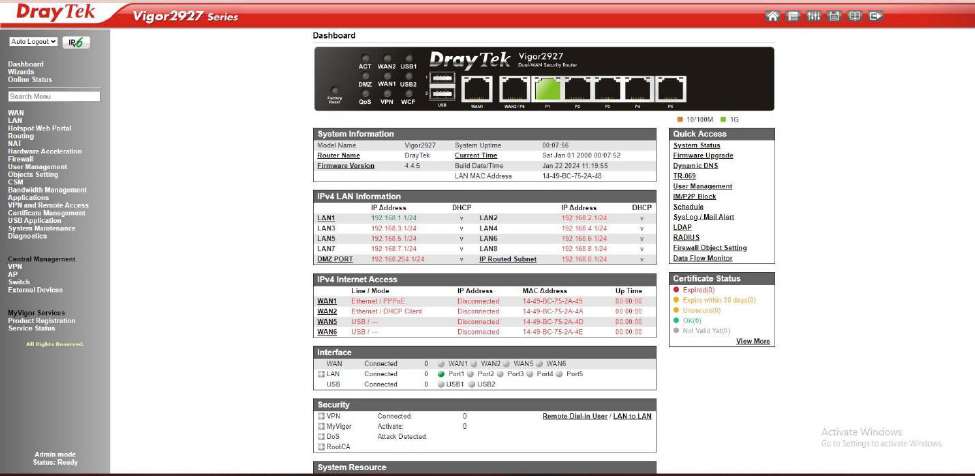This screenshot has width=975, height=476.
Task: Click the WCF LED indicator
Action: (x=408, y=93)
